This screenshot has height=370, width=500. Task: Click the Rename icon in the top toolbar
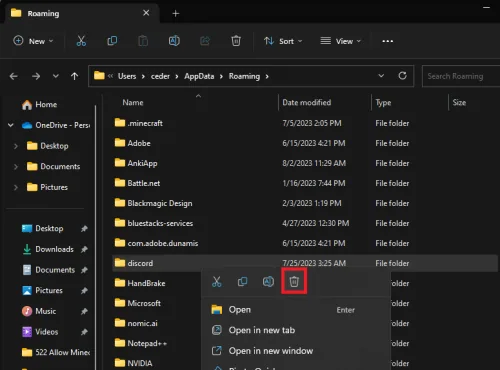click(174, 41)
